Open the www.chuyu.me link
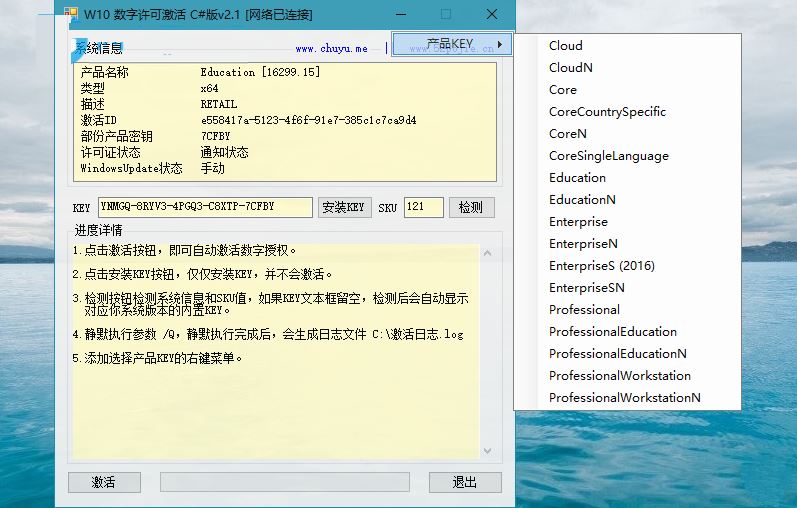This screenshot has height=508, width=797. pyautogui.click(x=331, y=49)
